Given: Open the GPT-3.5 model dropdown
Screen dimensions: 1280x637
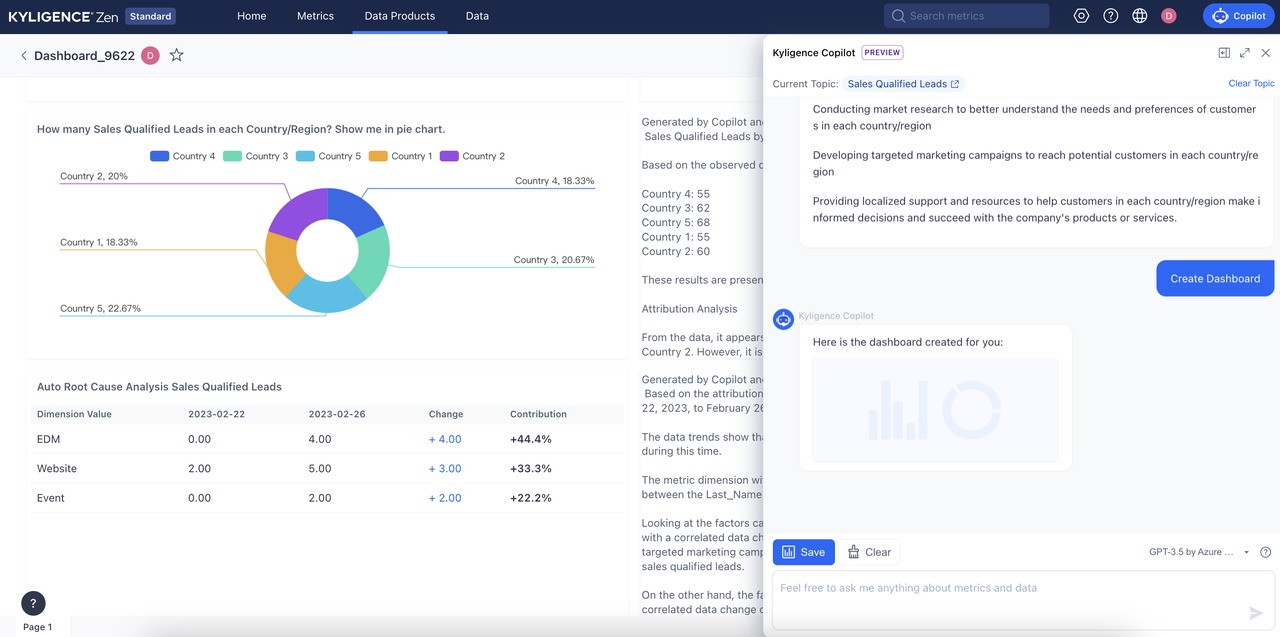Looking at the screenshot, I should (1196, 551).
